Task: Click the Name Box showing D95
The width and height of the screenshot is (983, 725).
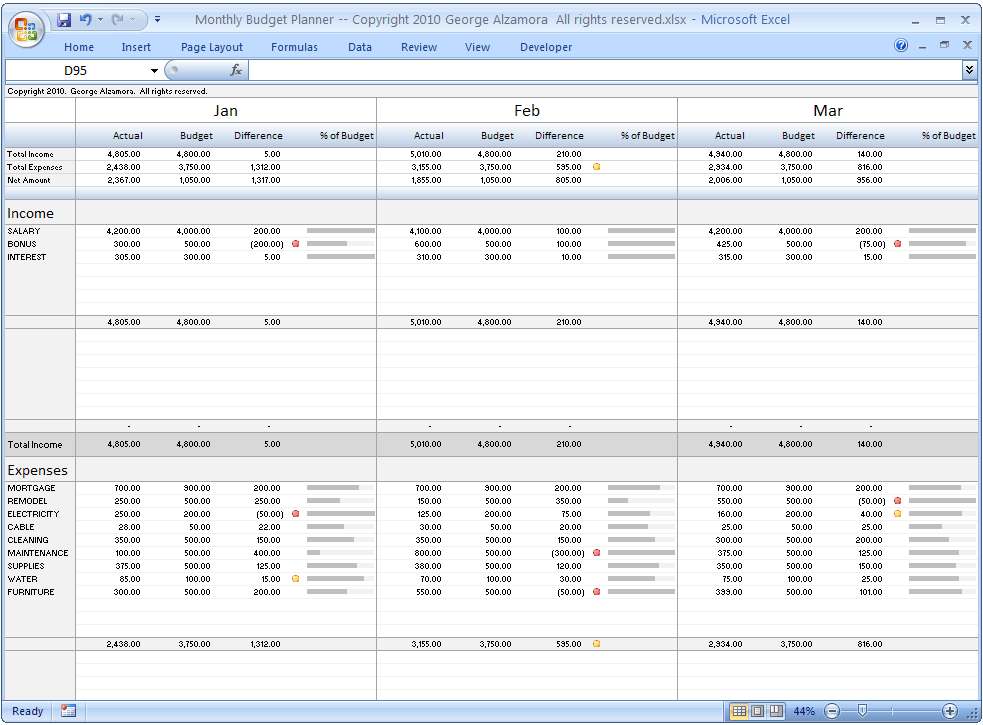Action: [76, 71]
